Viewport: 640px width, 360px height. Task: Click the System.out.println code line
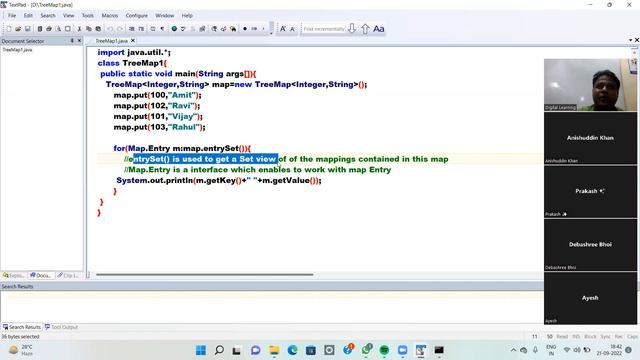coord(219,180)
